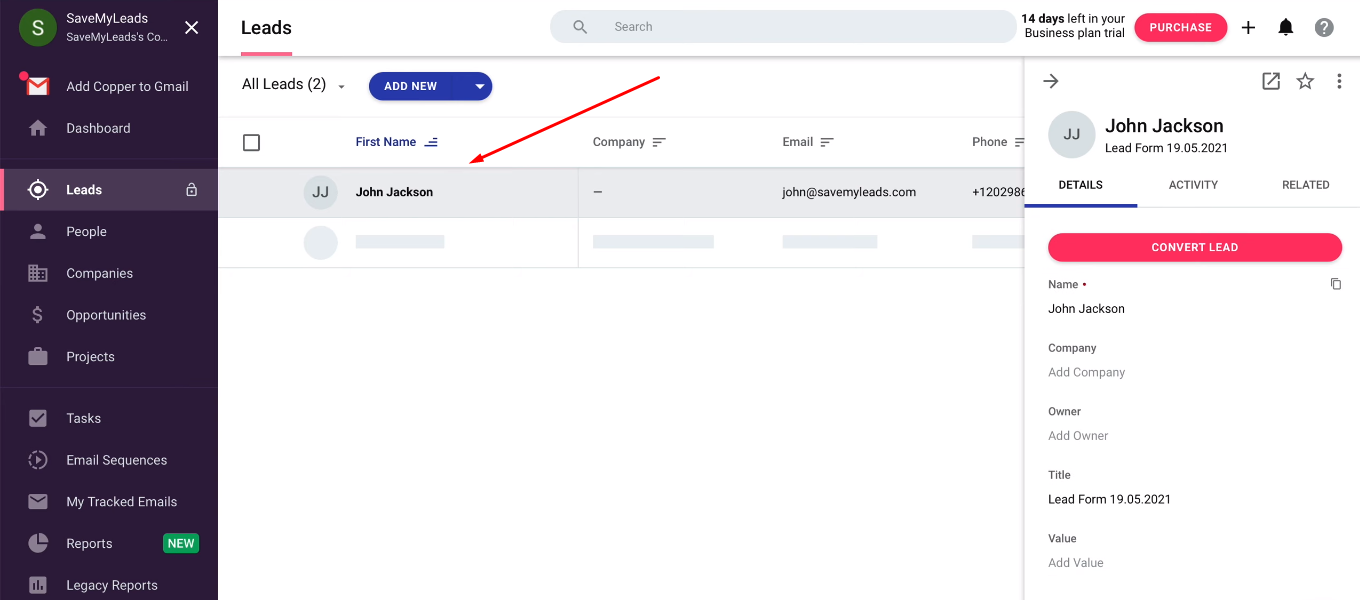Collapse the detail panel with arrow icon

click(1051, 81)
